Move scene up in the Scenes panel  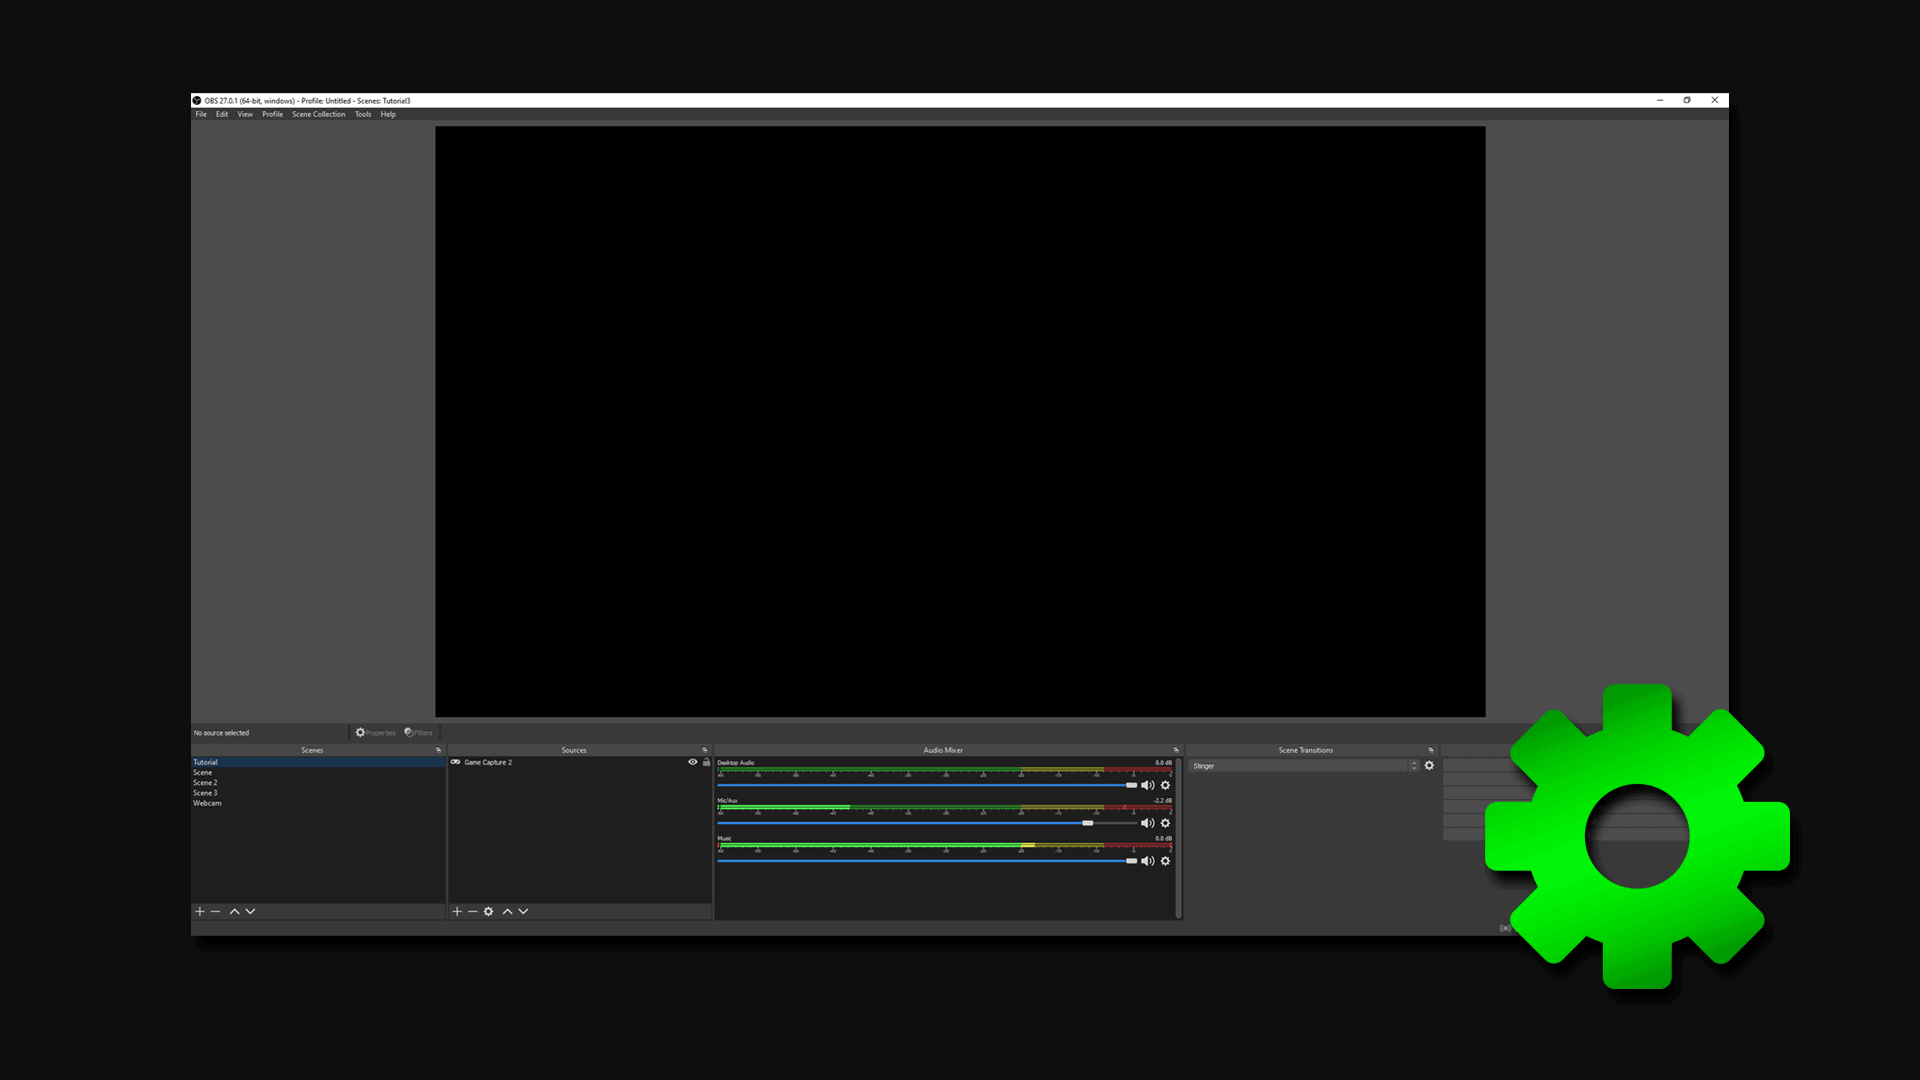click(235, 912)
